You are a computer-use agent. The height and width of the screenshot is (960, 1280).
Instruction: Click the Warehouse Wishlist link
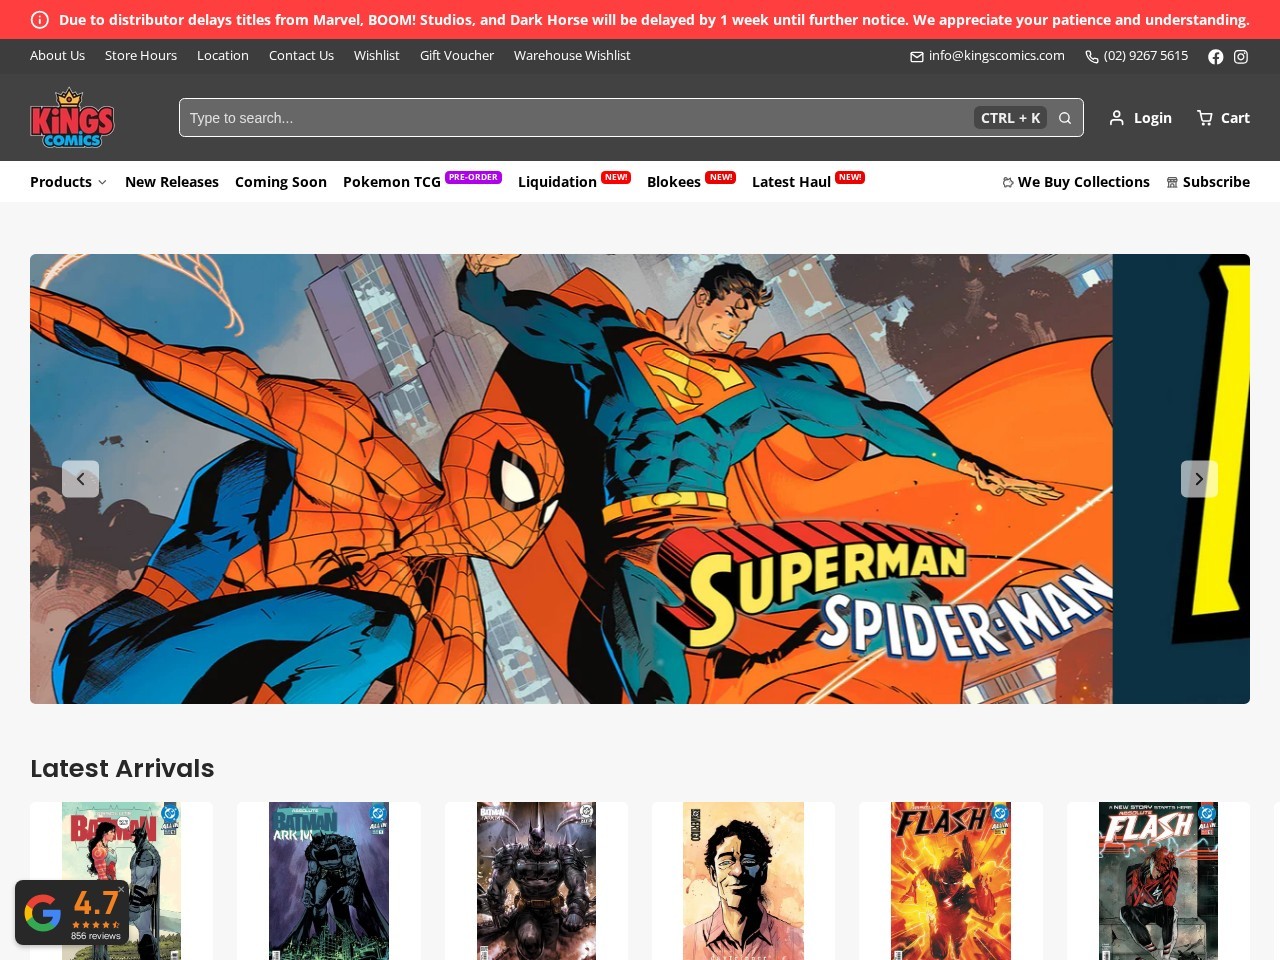[x=572, y=55]
